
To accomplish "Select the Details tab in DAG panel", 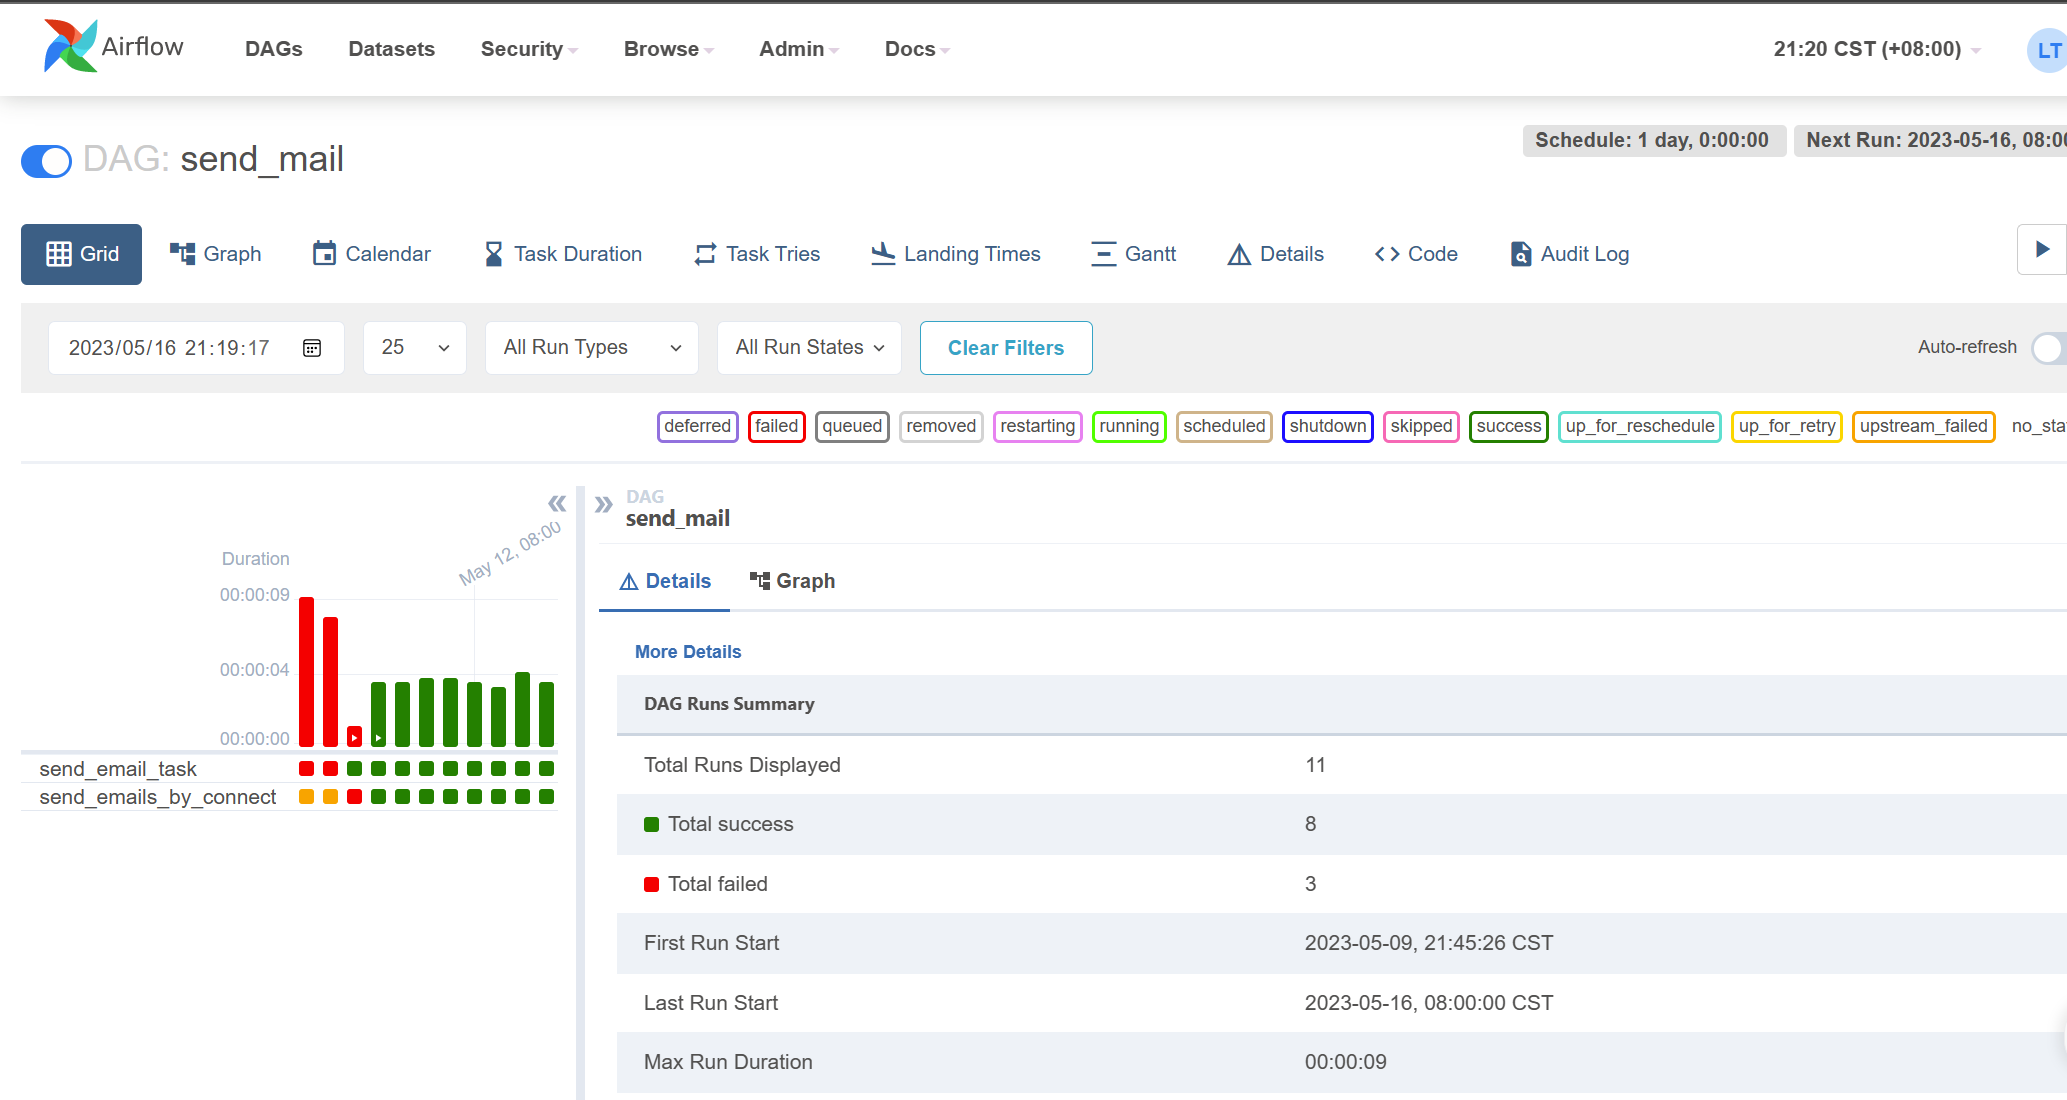I will click(x=665, y=581).
